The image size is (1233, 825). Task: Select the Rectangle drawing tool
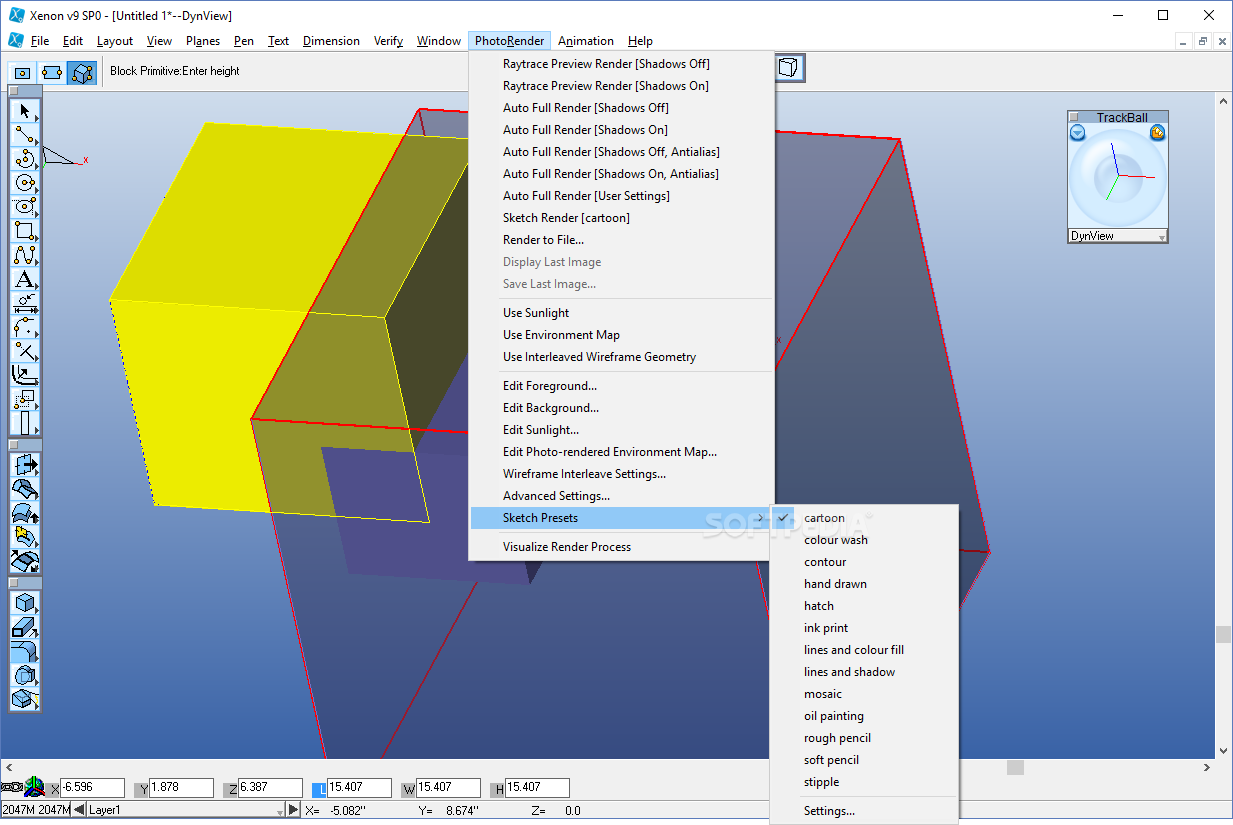tap(25, 230)
